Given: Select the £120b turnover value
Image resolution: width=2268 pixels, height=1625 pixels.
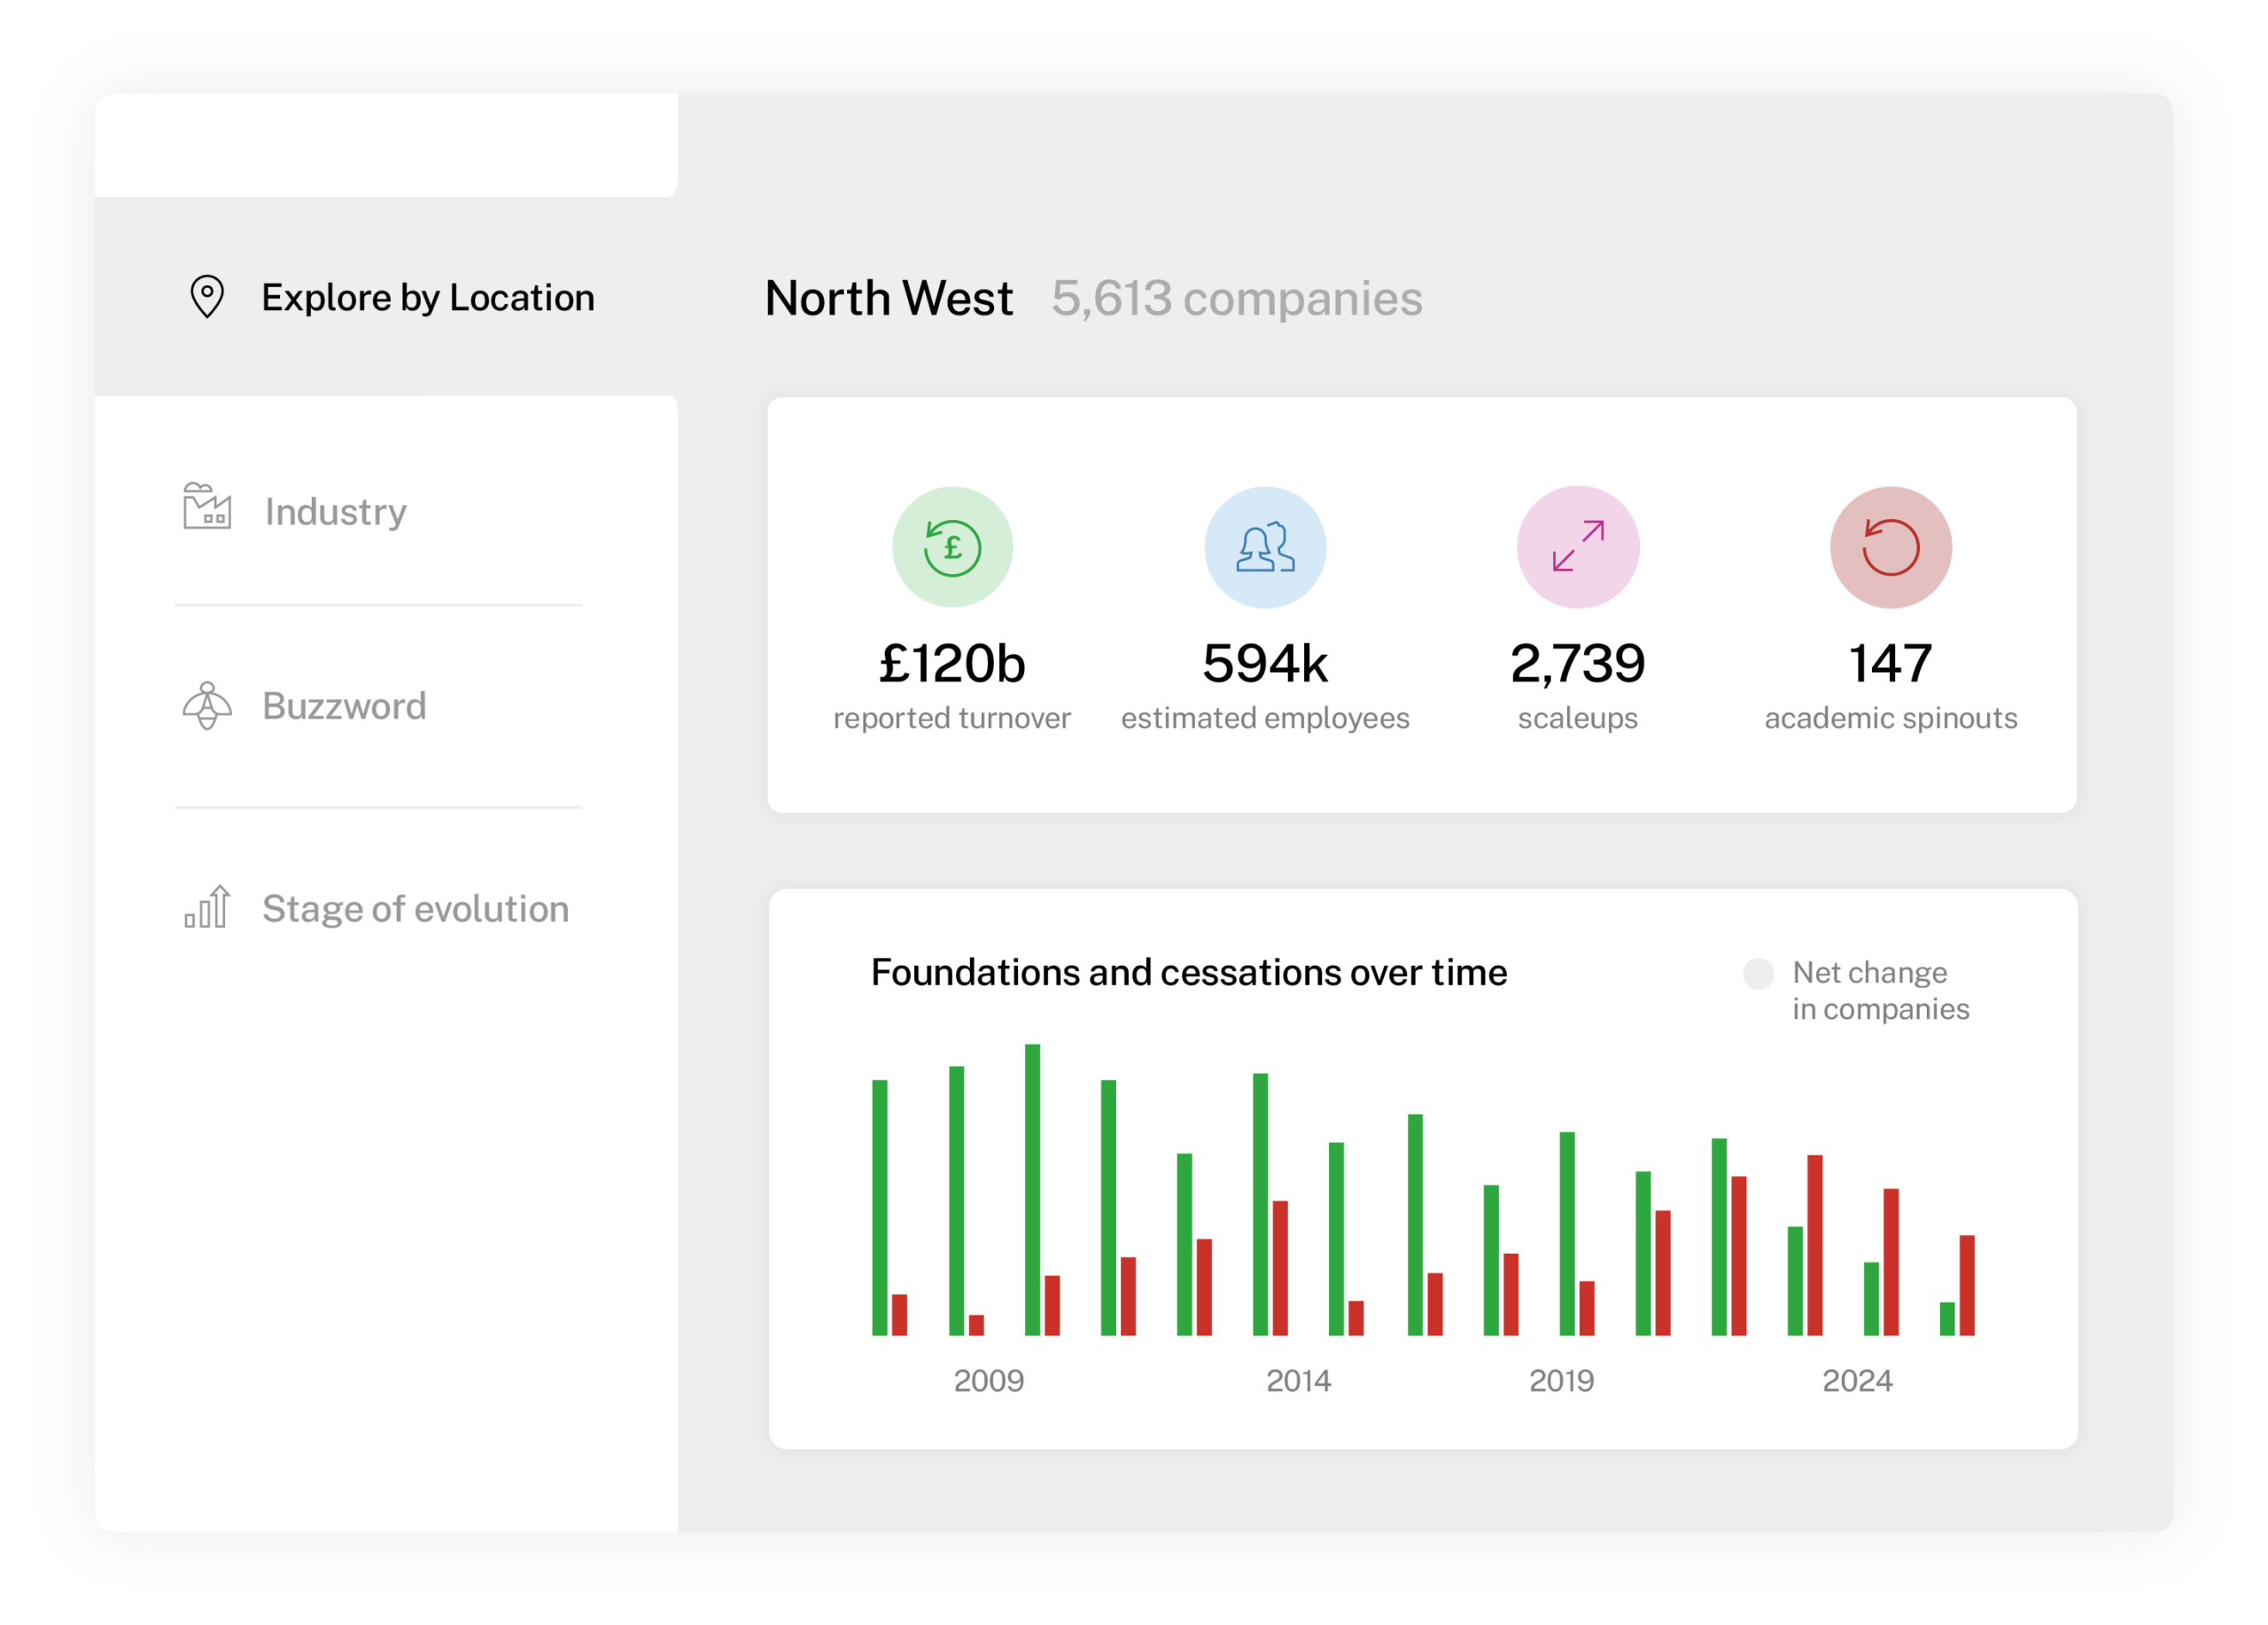Looking at the screenshot, I should click(x=952, y=664).
